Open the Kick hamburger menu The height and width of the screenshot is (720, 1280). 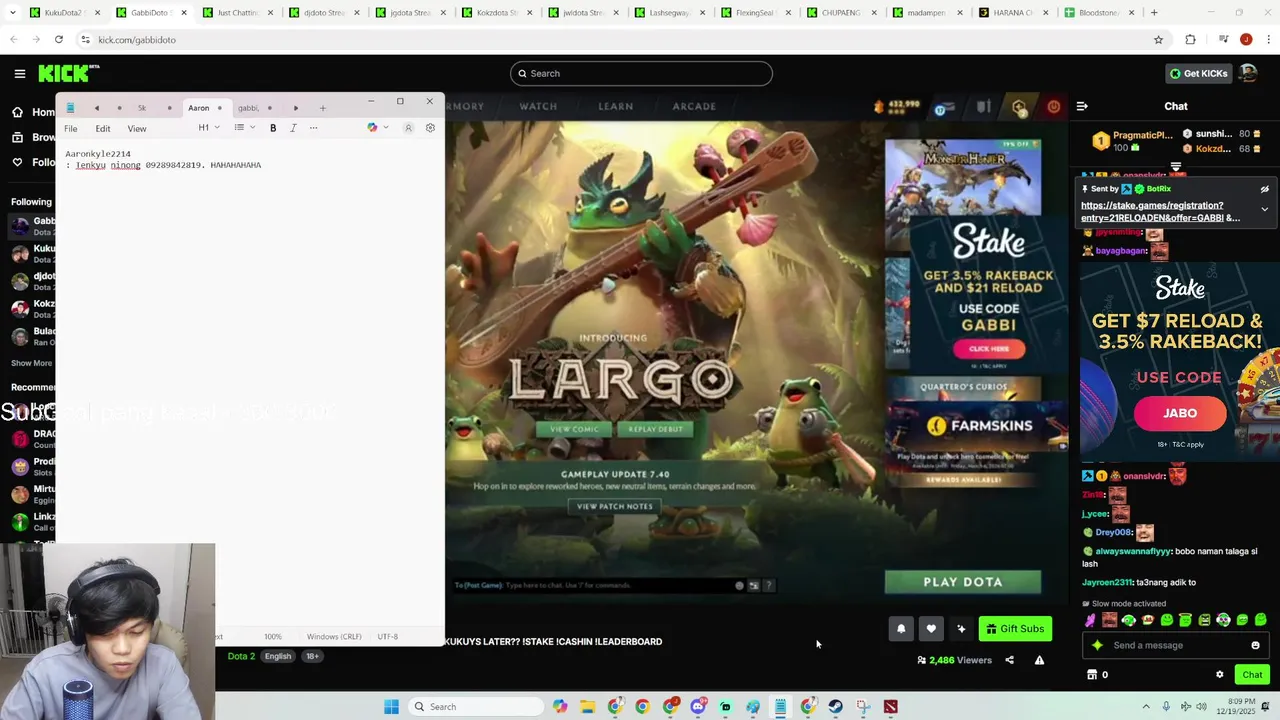(x=19, y=73)
